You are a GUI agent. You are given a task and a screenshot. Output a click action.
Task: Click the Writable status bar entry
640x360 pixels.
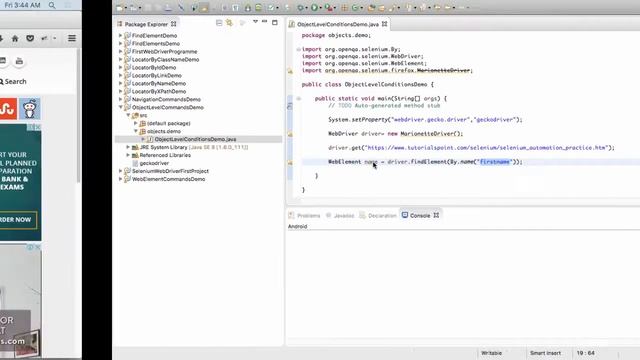491,353
